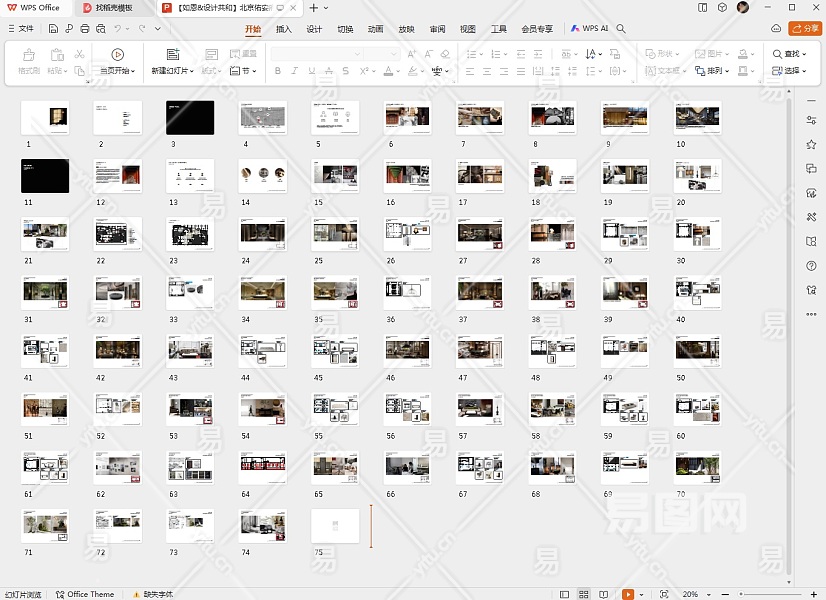This screenshot has height=600, width=826.
Task: Click the fit-to-window icon in status bar
Action: [x=664, y=594]
